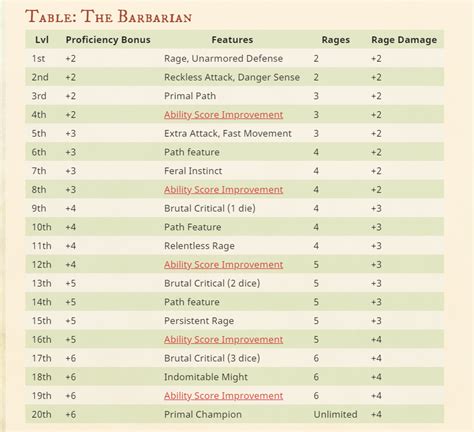Click the '4th' level cell
474x432 pixels.
point(39,115)
